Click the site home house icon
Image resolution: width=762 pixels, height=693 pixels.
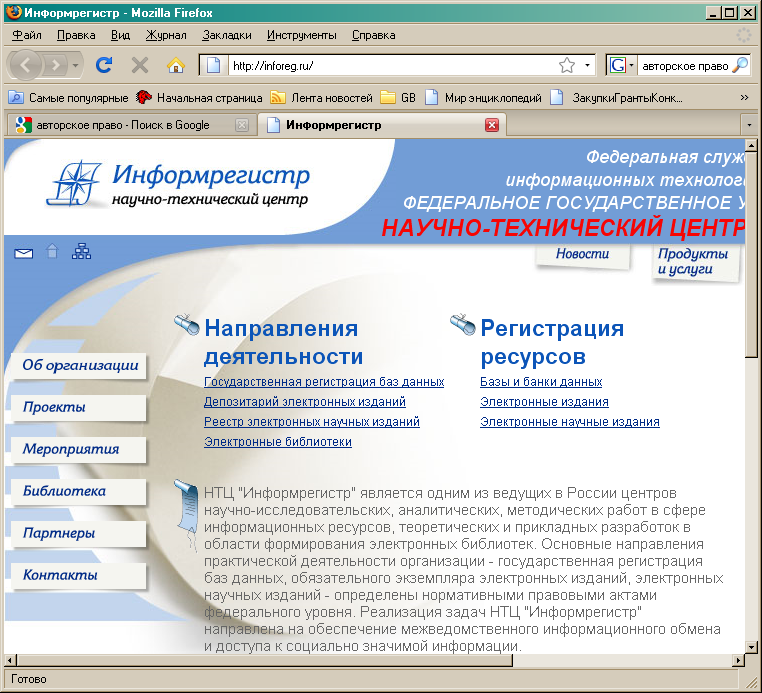pos(52,251)
